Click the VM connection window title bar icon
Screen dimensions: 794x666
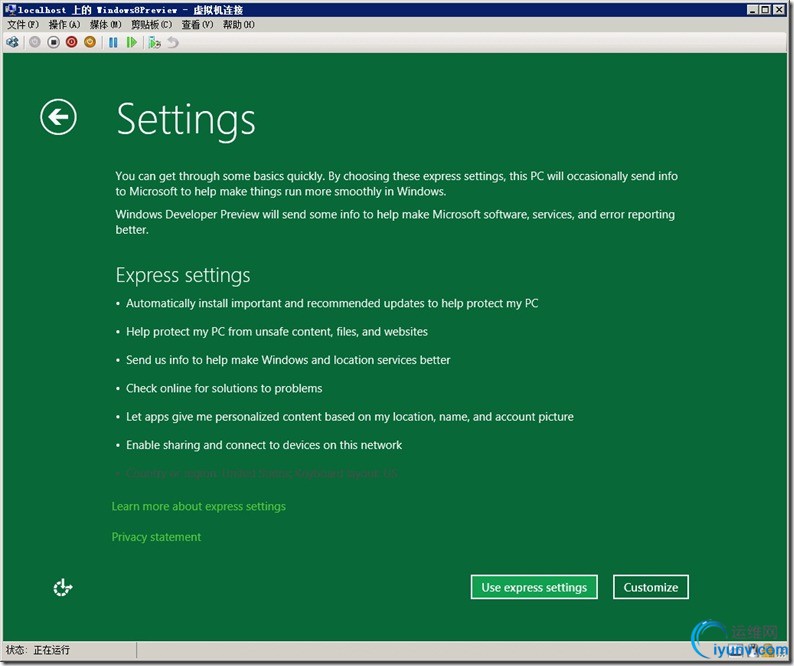click(x=10, y=9)
